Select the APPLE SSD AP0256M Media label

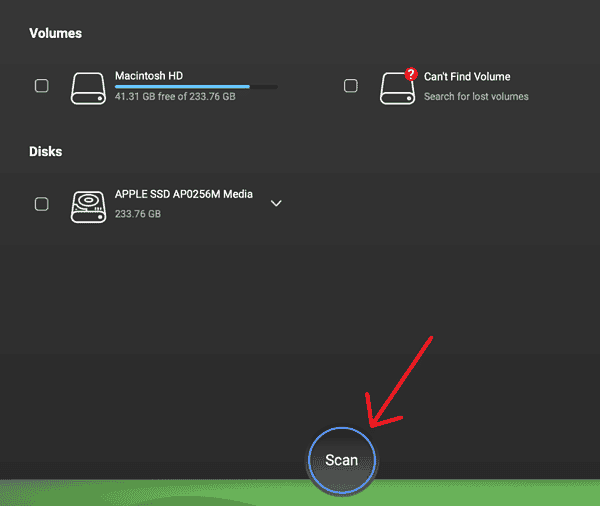(x=184, y=194)
